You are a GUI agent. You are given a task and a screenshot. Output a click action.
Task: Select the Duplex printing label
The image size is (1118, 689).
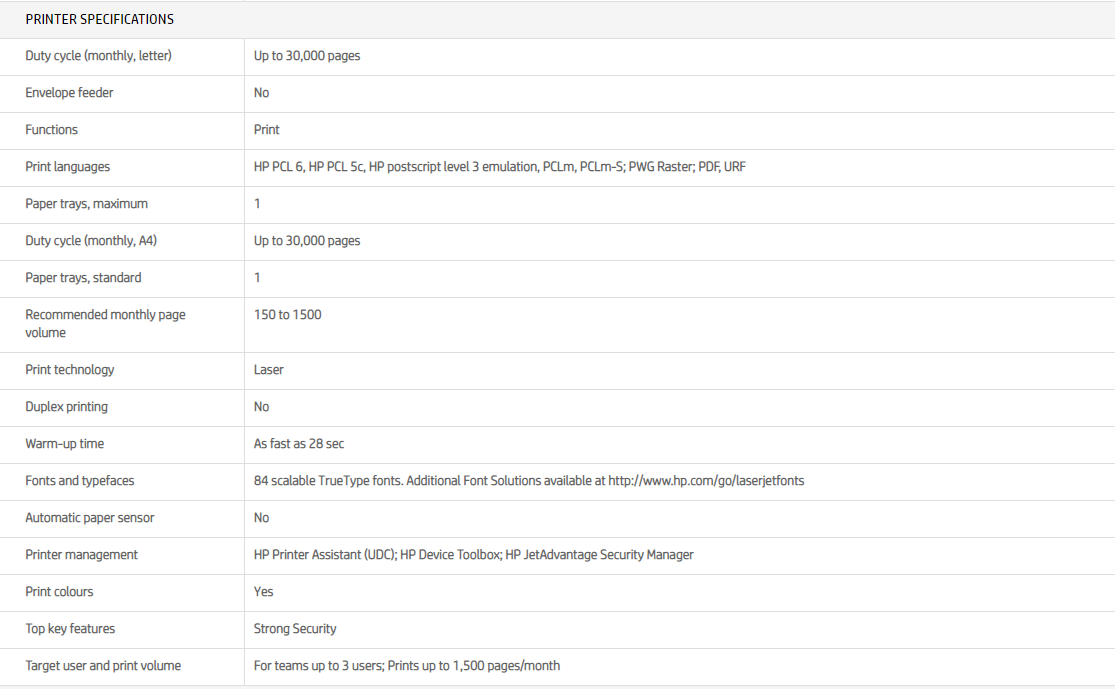point(66,407)
